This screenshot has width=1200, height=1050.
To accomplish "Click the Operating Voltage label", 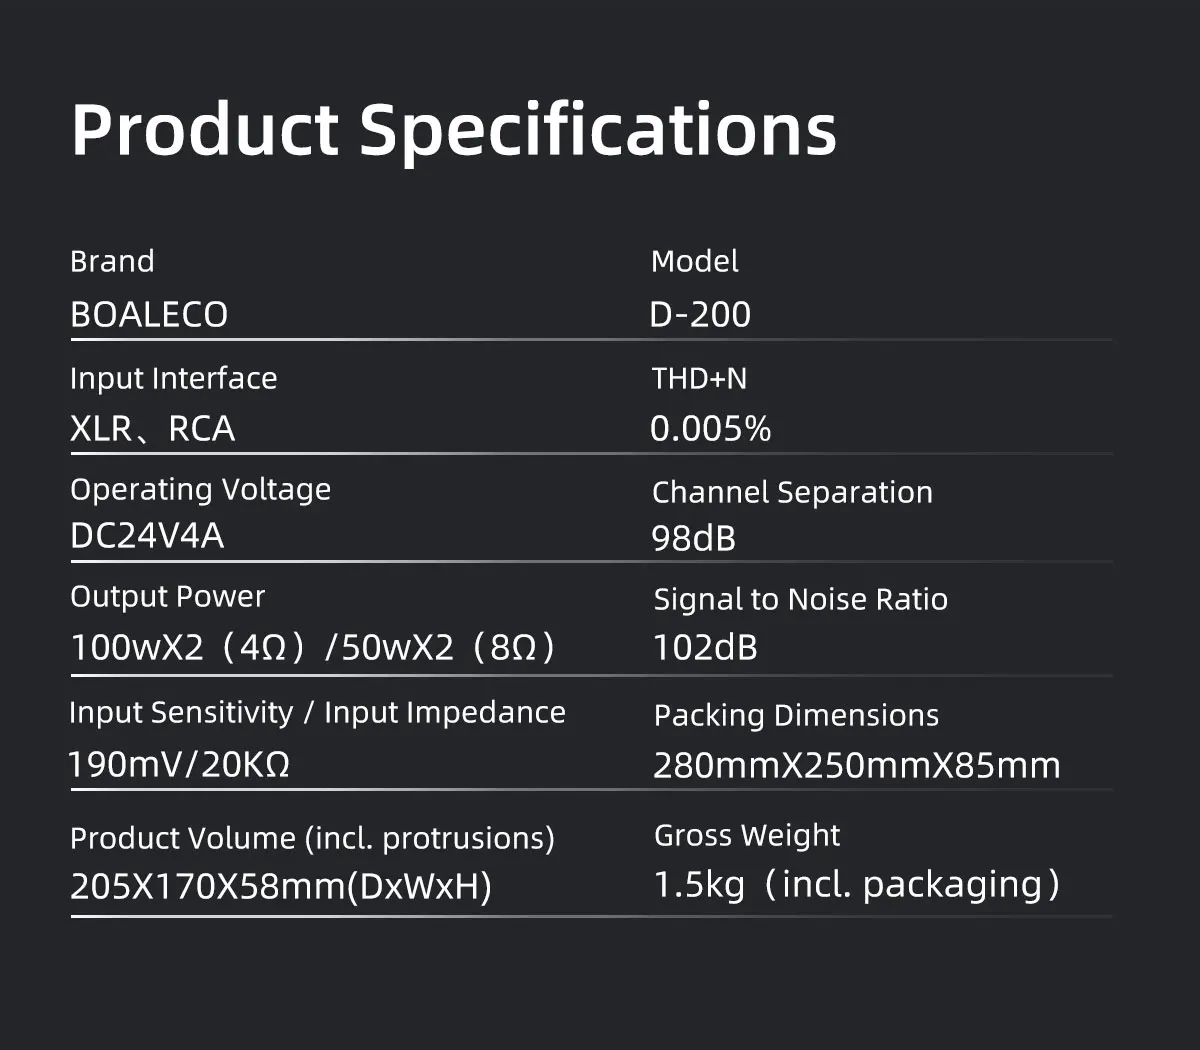I will click(200, 490).
